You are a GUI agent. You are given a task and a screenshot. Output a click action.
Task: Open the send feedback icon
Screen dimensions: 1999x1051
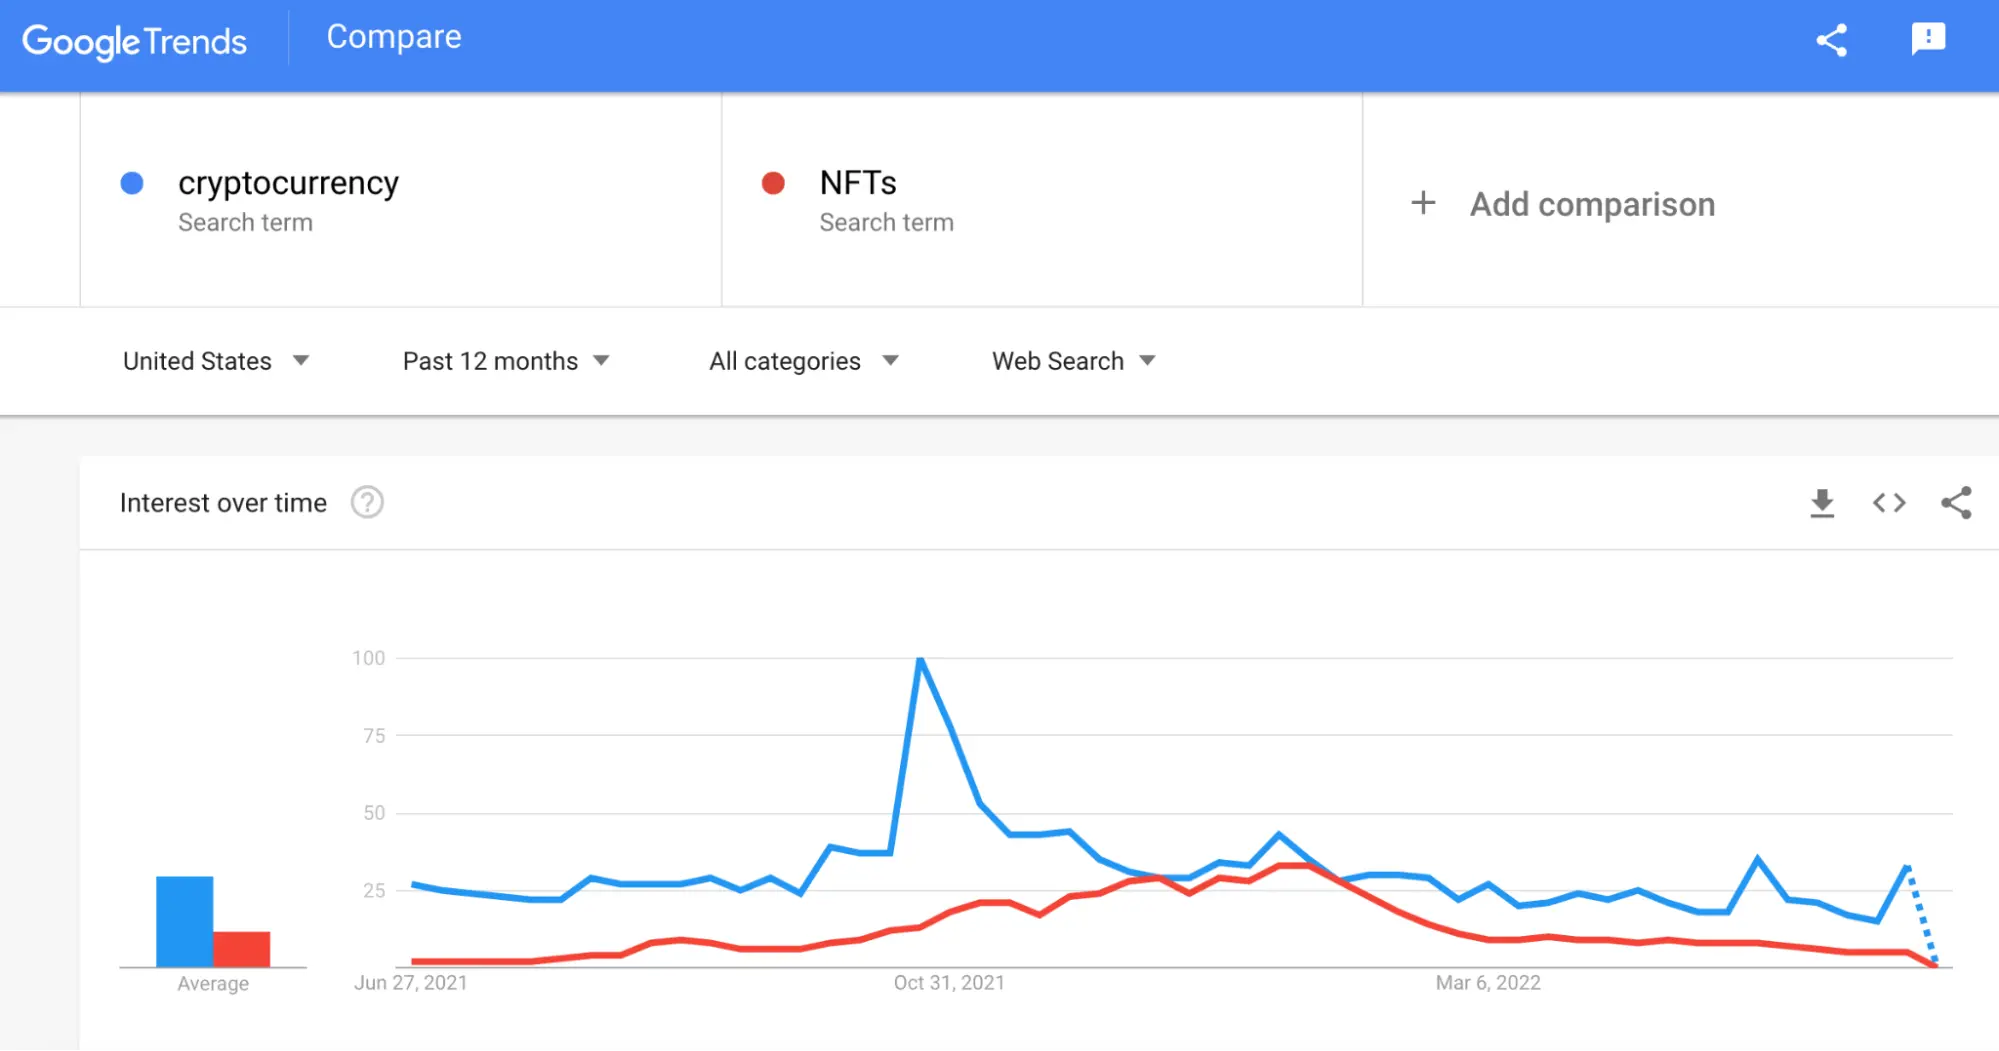pyautogui.click(x=1928, y=41)
